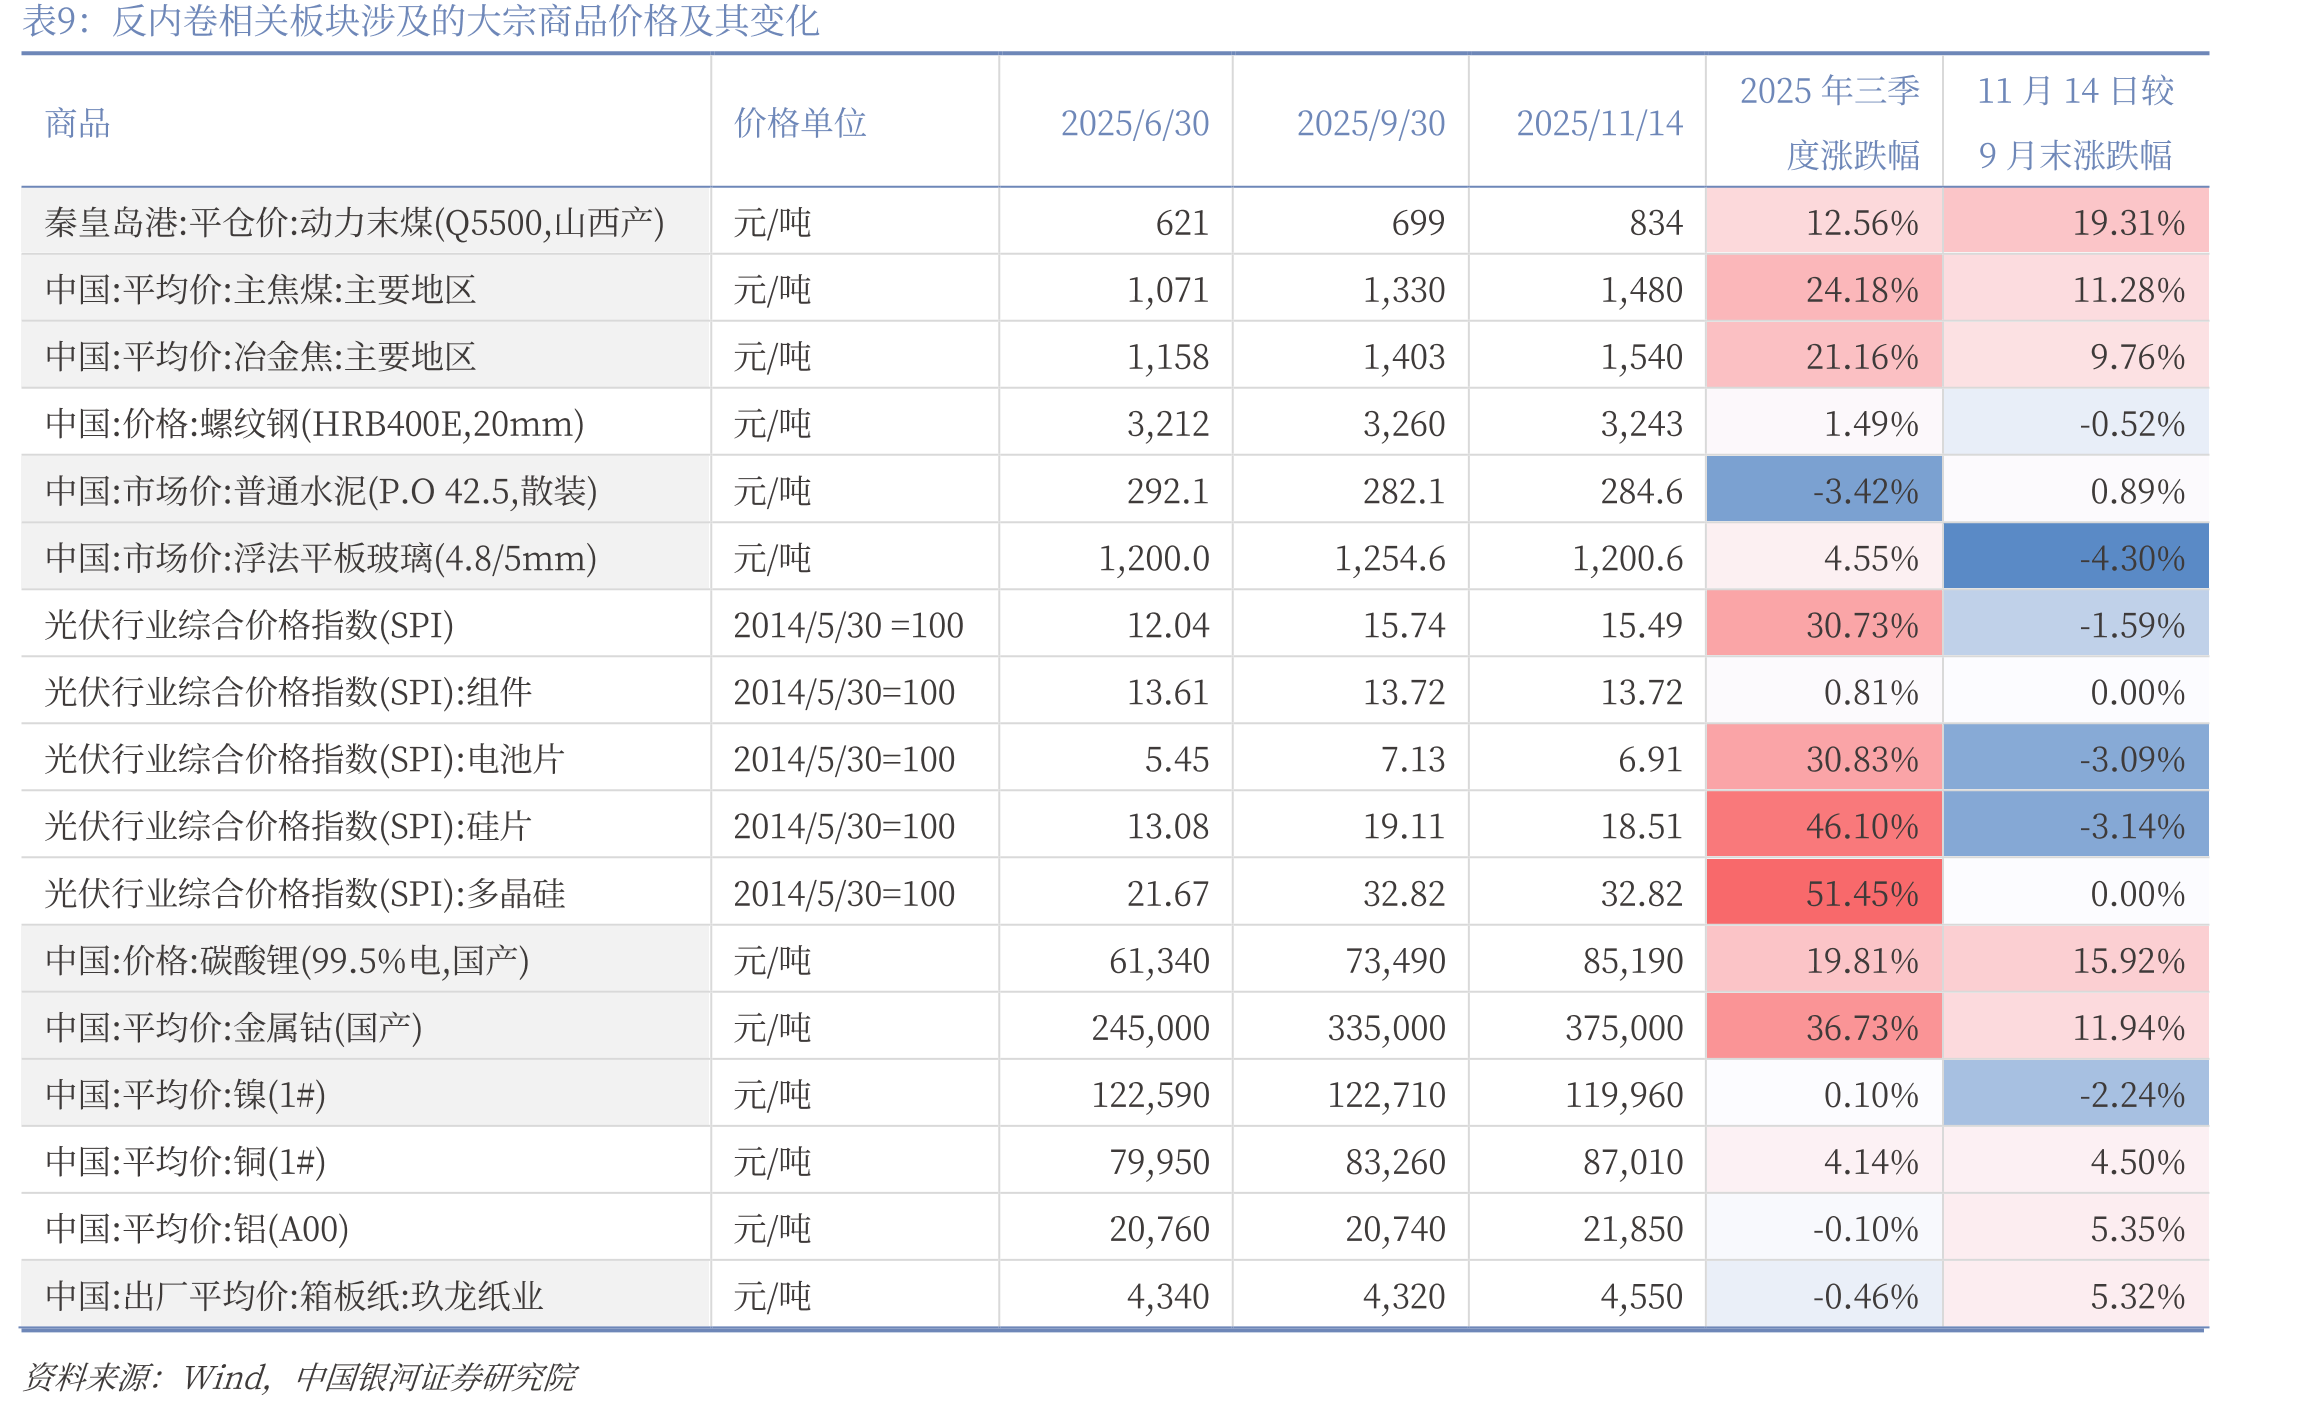2303x1409 pixels.
Task: Select the 价格单位 column header
Action: 800,123
